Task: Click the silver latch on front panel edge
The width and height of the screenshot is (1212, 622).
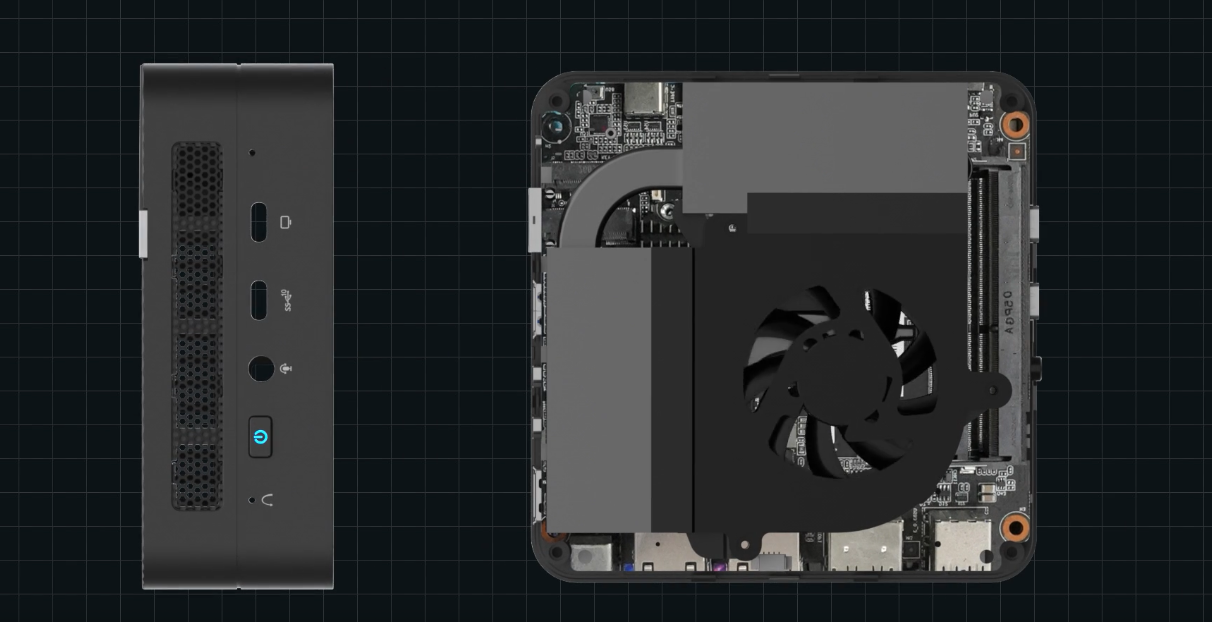Action: [144, 234]
